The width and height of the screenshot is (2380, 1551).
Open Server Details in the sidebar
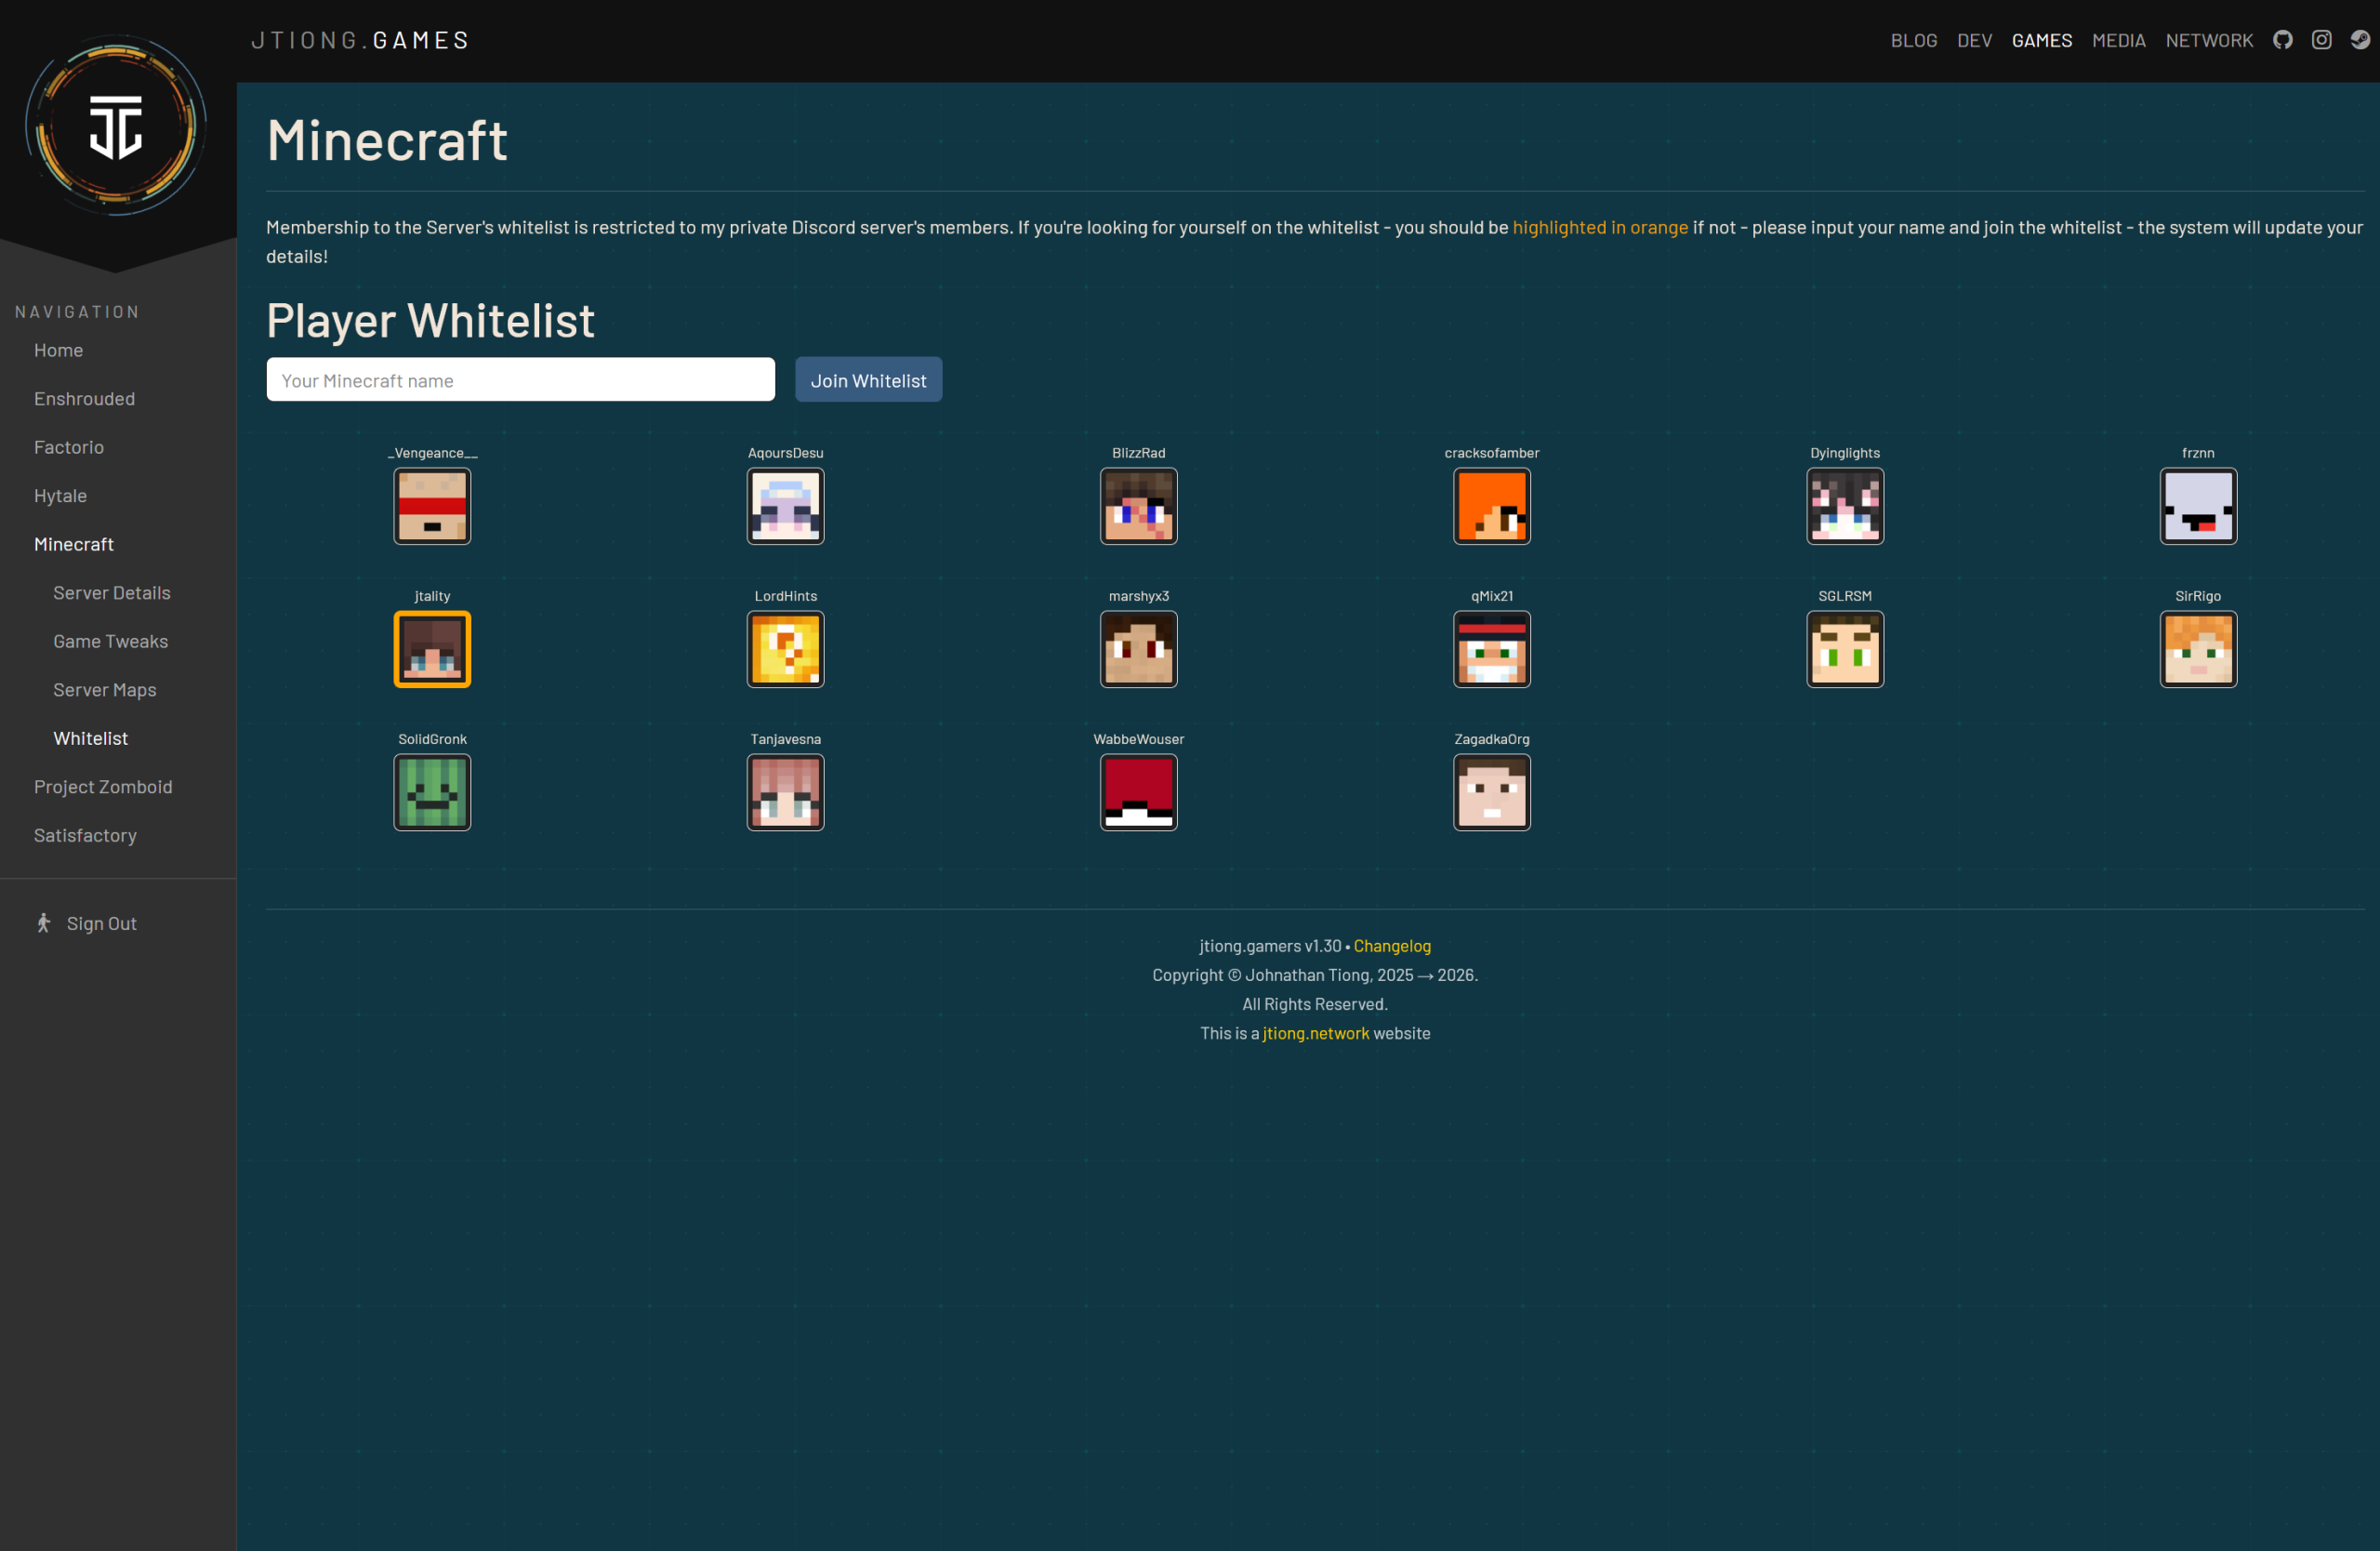(x=112, y=593)
